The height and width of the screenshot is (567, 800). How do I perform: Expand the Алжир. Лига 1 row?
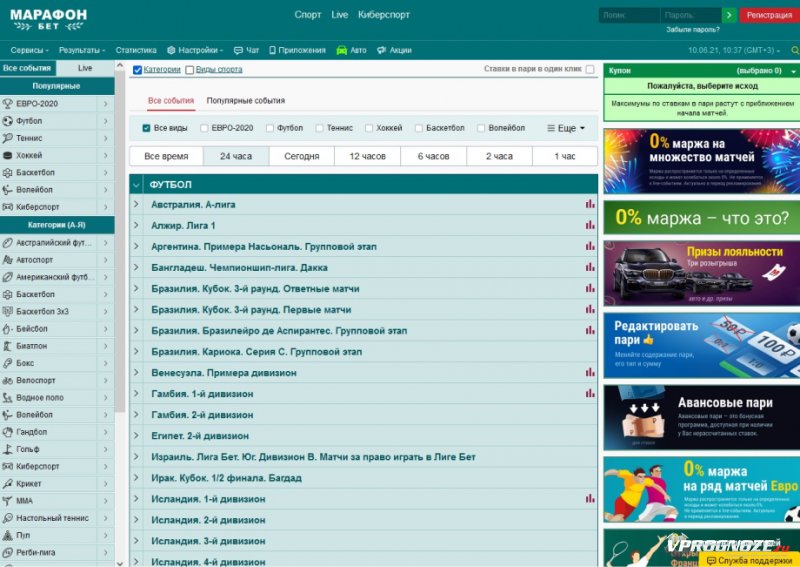(x=137, y=226)
